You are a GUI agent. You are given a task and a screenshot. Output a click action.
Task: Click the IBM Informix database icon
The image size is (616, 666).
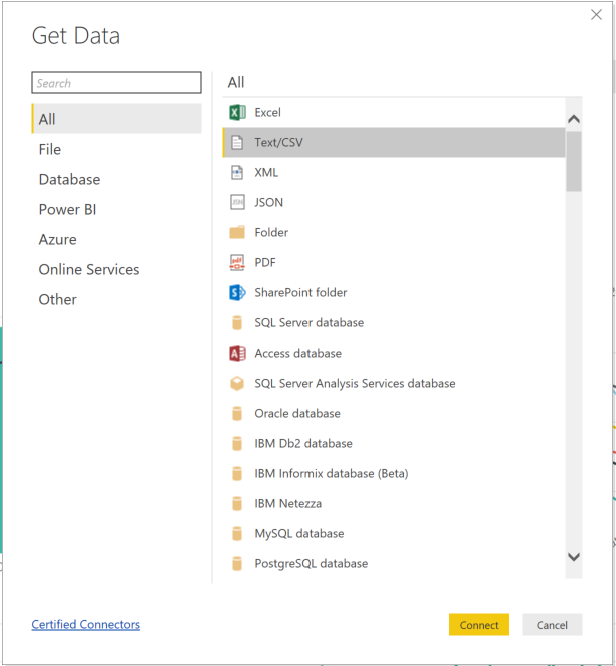coord(237,474)
